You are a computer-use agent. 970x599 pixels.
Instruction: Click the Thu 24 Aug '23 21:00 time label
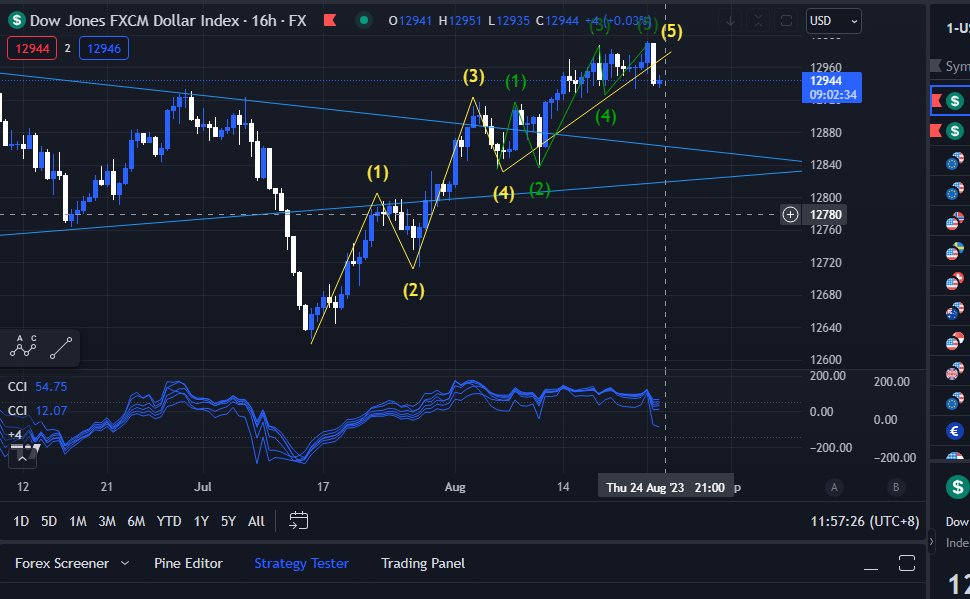(666, 487)
